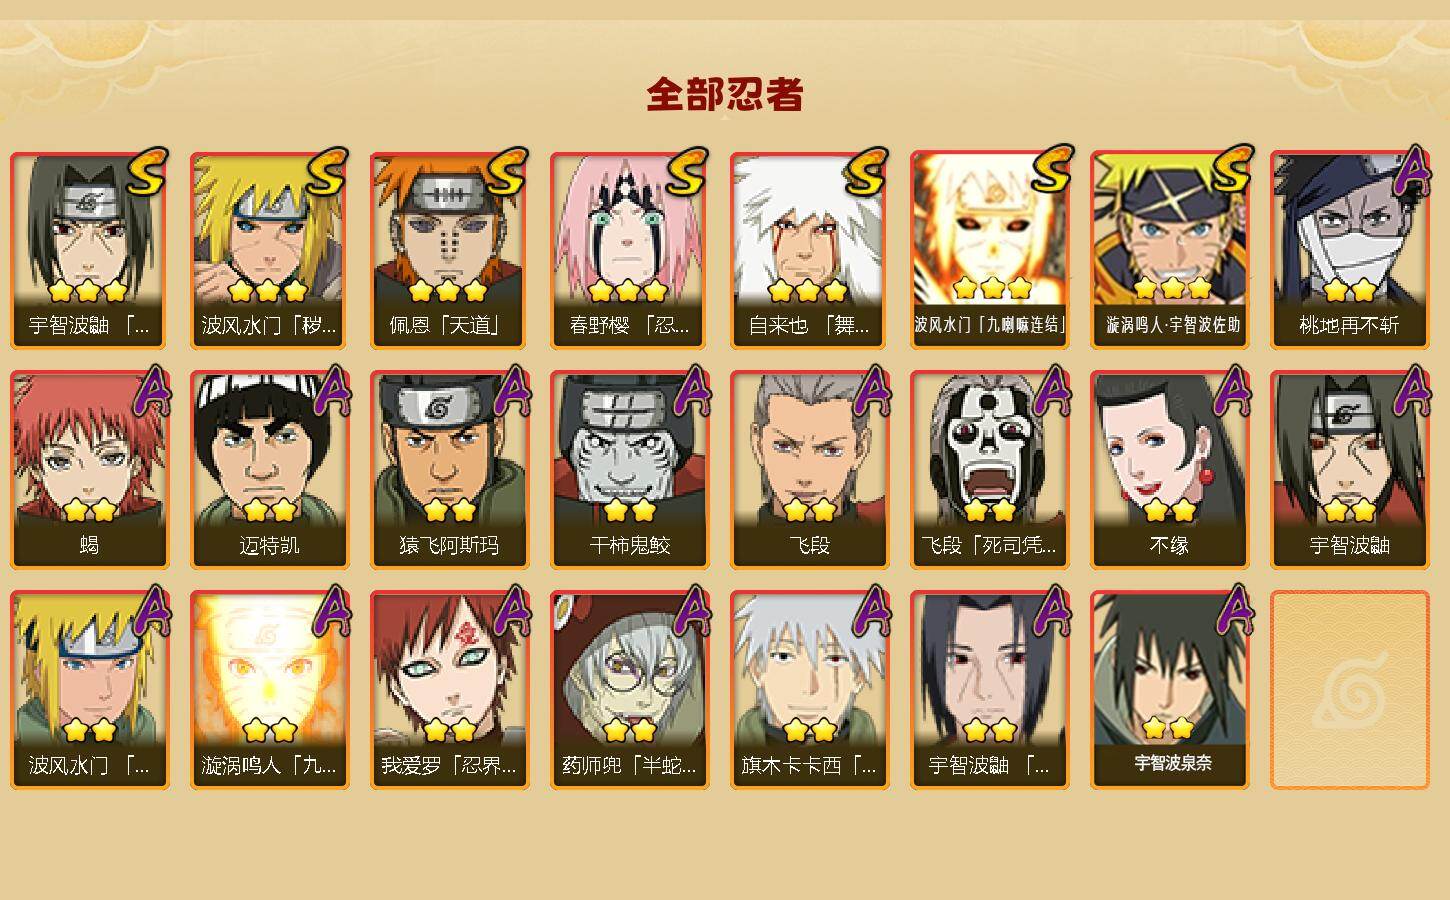Screen dimensions: 1450x900
Task: Open the 干柿鬼鲛 ninja card
Action: (629, 470)
